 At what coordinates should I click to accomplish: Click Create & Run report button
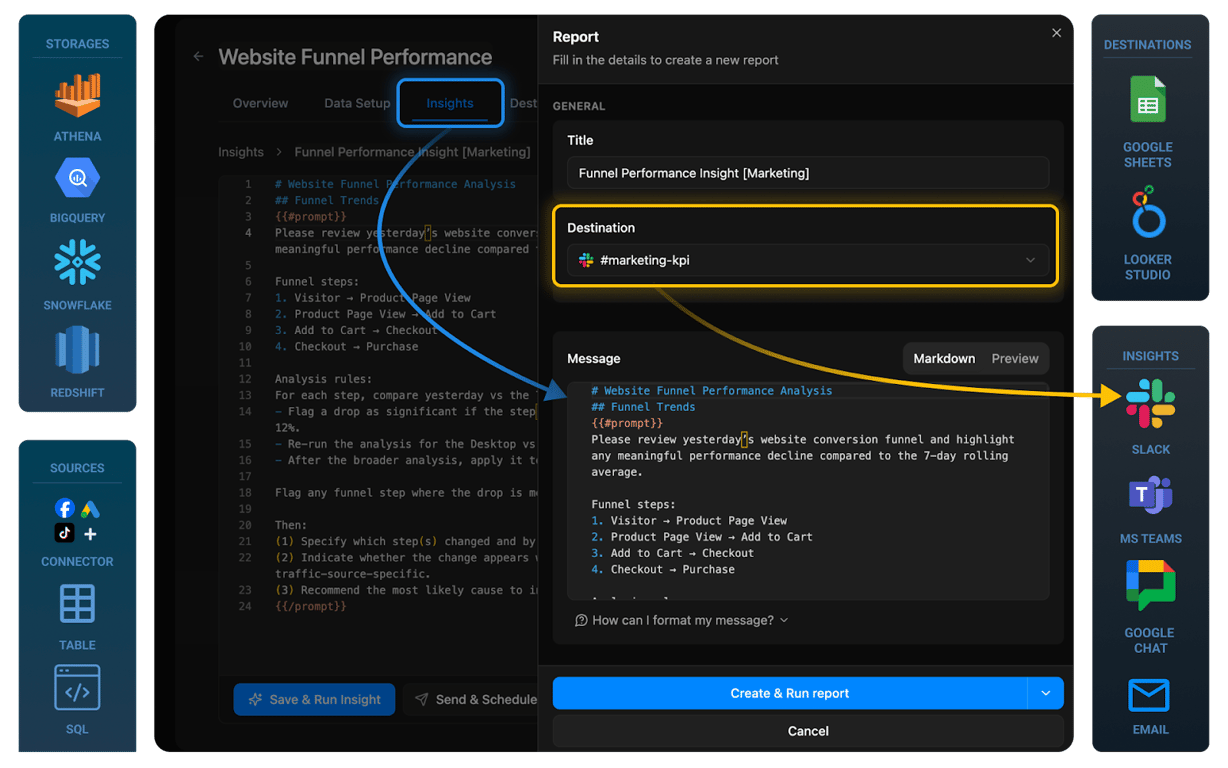pyautogui.click(x=790, y=693)
